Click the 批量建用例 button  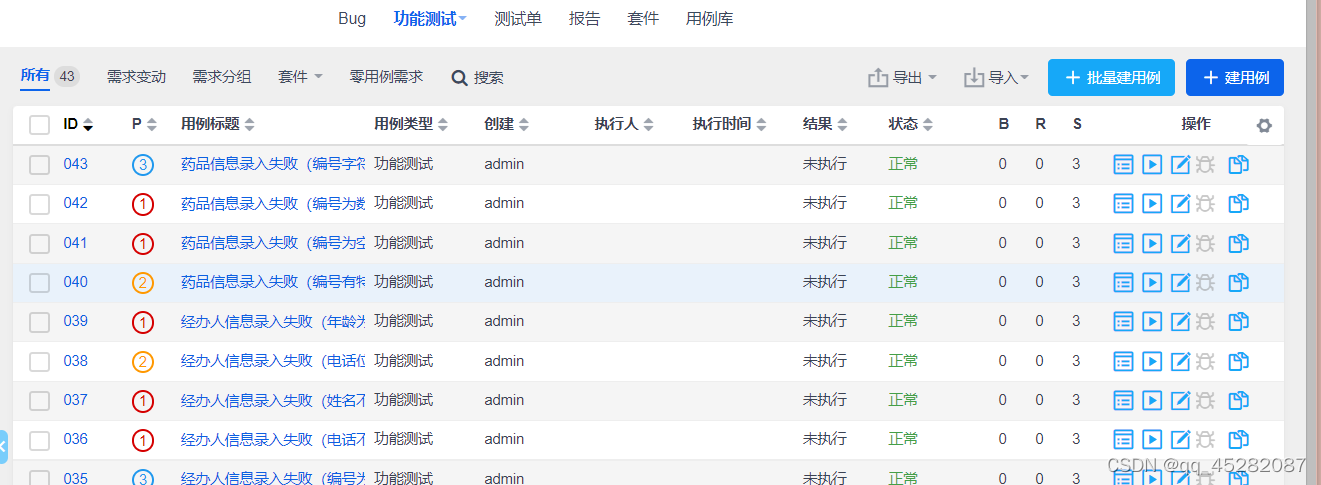tap(1110, 78)
